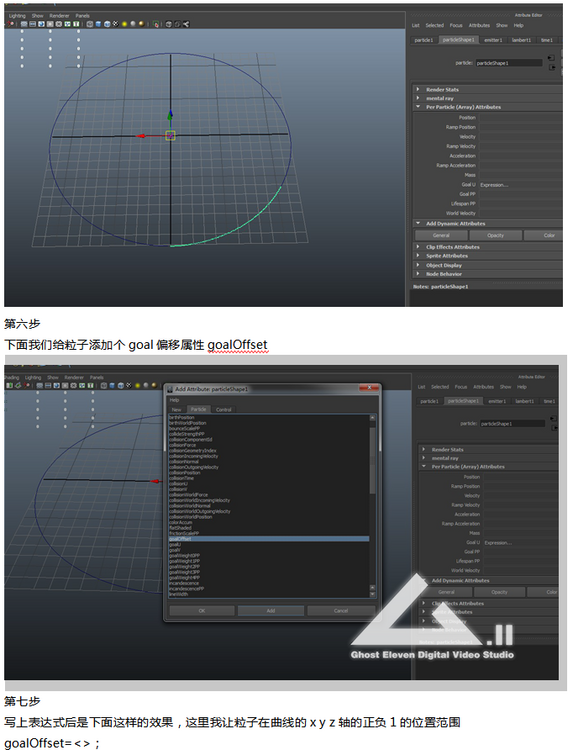Open Help menu in Add Attribute dialog
The height and width of the screenshot is (750, 573).
pos(175,400)
